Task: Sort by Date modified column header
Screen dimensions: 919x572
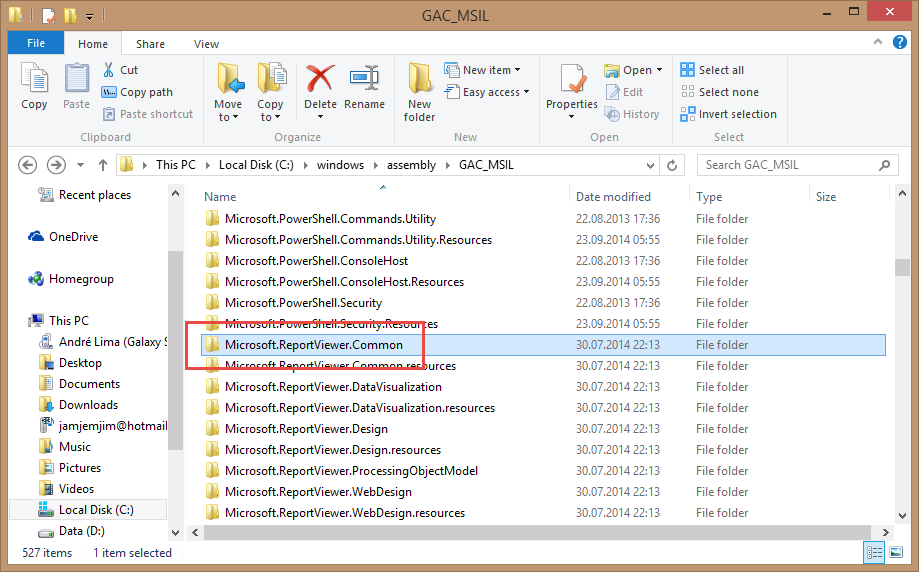Action: pyautogui.click(x=613, y=197)
